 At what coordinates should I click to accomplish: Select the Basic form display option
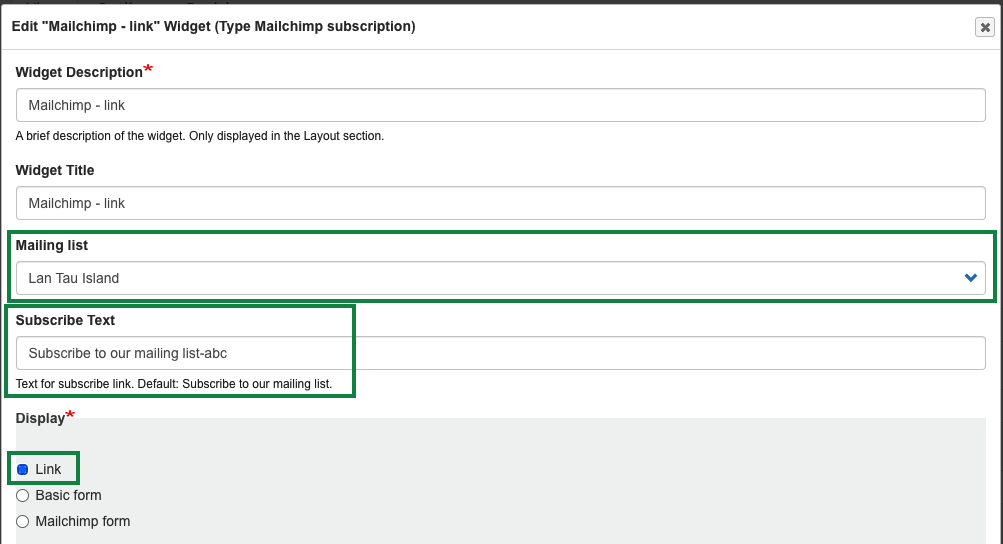[x=22, y=495]
